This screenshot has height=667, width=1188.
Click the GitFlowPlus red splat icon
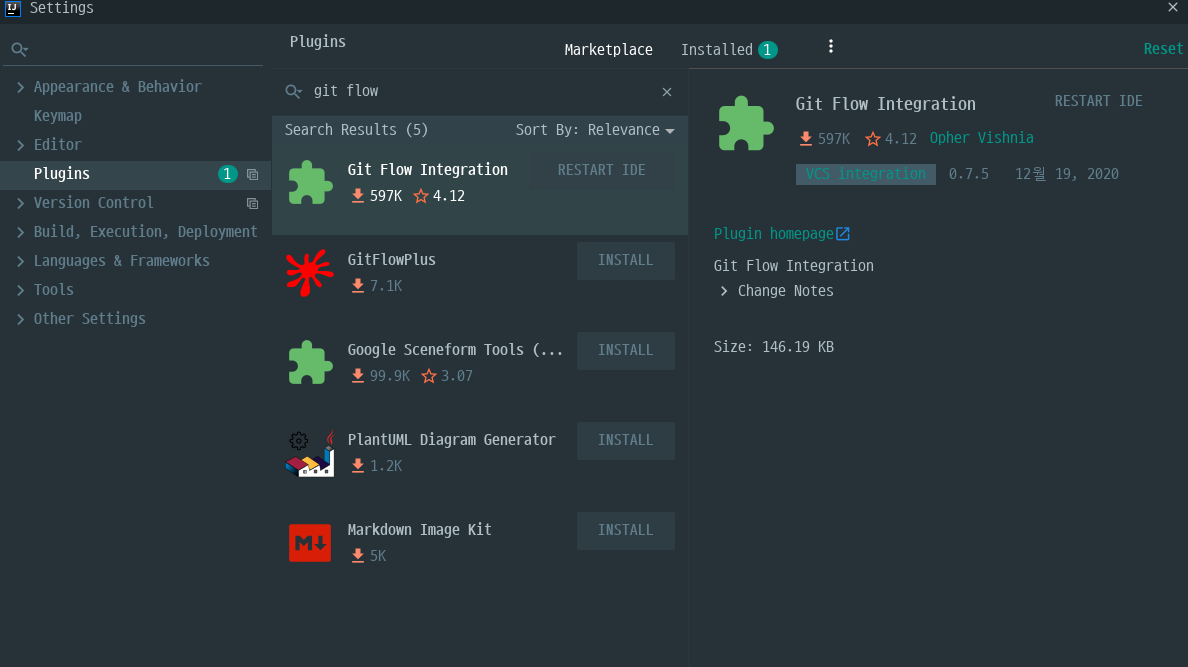tap(309, 272)
